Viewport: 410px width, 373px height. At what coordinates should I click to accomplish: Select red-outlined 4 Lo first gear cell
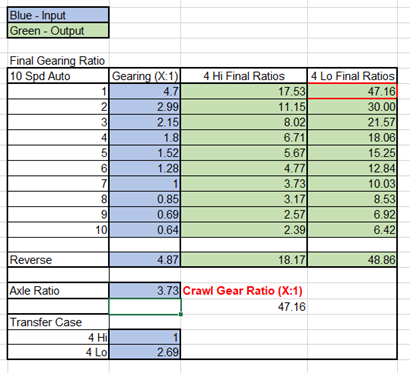(352, 91)
